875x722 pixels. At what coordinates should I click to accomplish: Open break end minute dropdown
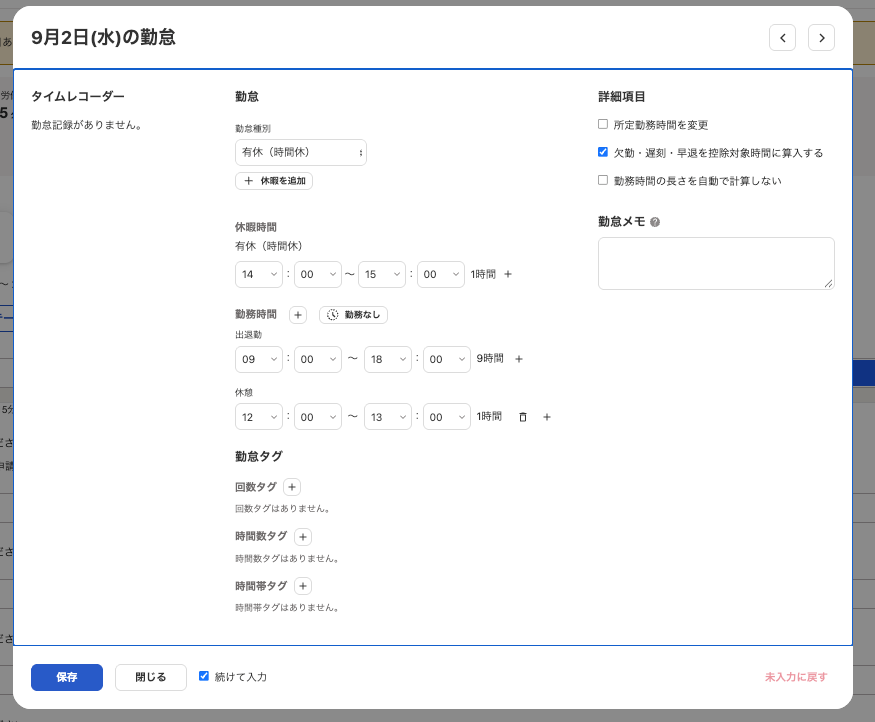[x=447, y=417]
